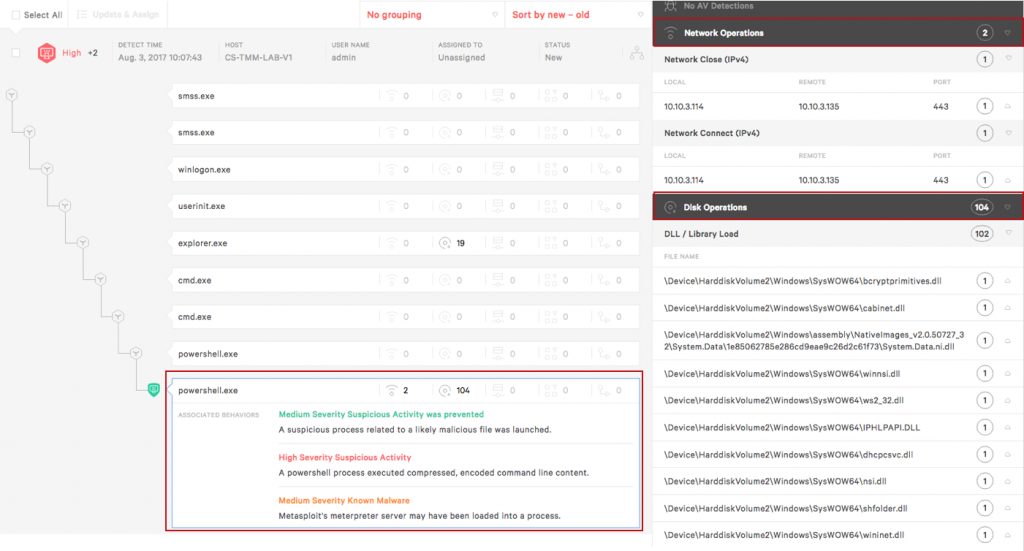Click the tree node icon next to explorer.exe
Image resolution: width=1024 pixels, height=551 pixels.
[82, 243]
